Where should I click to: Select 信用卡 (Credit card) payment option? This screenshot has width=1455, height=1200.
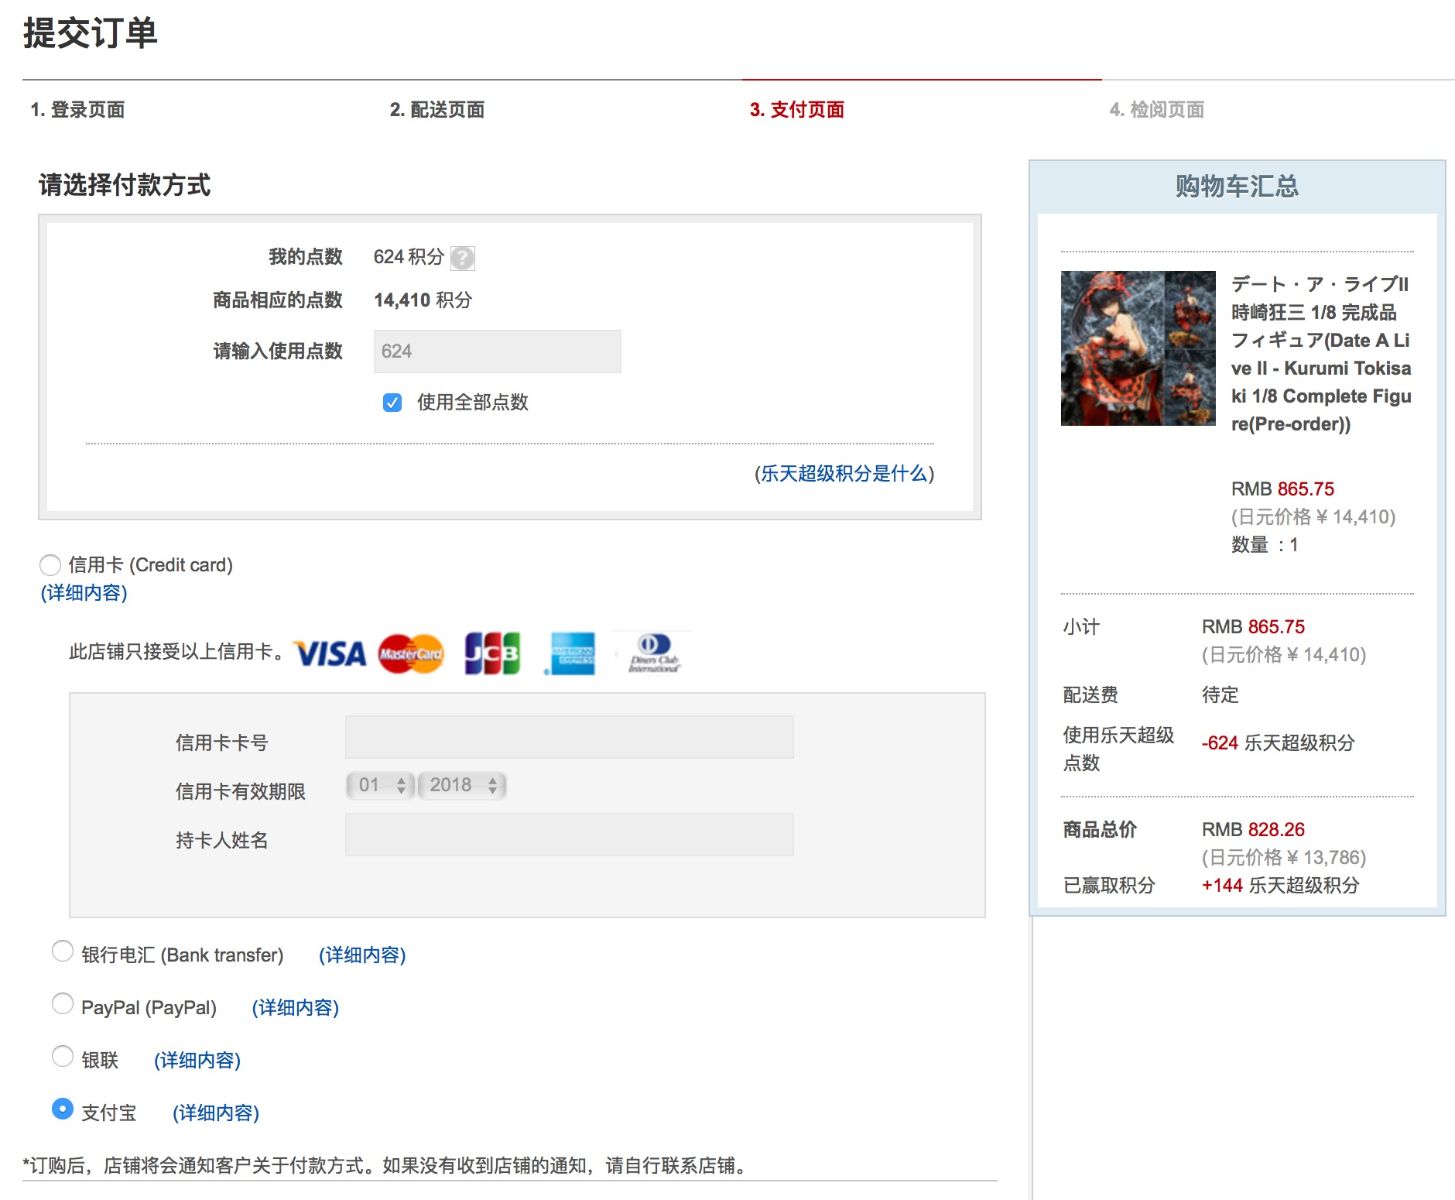pos(50,565)
